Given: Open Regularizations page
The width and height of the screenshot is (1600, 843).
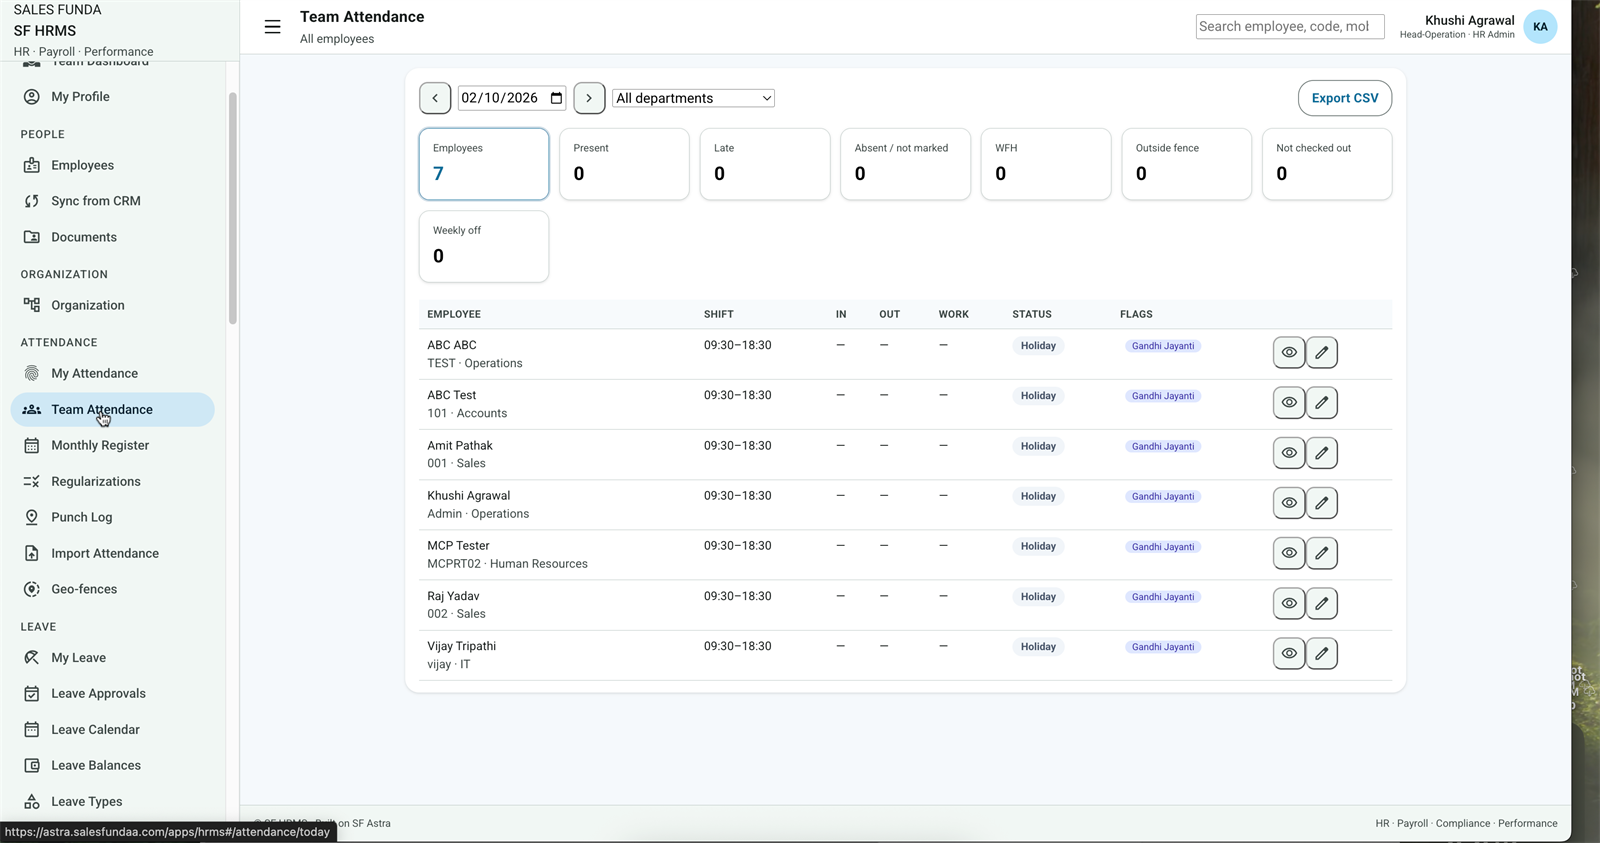Looking at the screenshot, I should [113, 481].
